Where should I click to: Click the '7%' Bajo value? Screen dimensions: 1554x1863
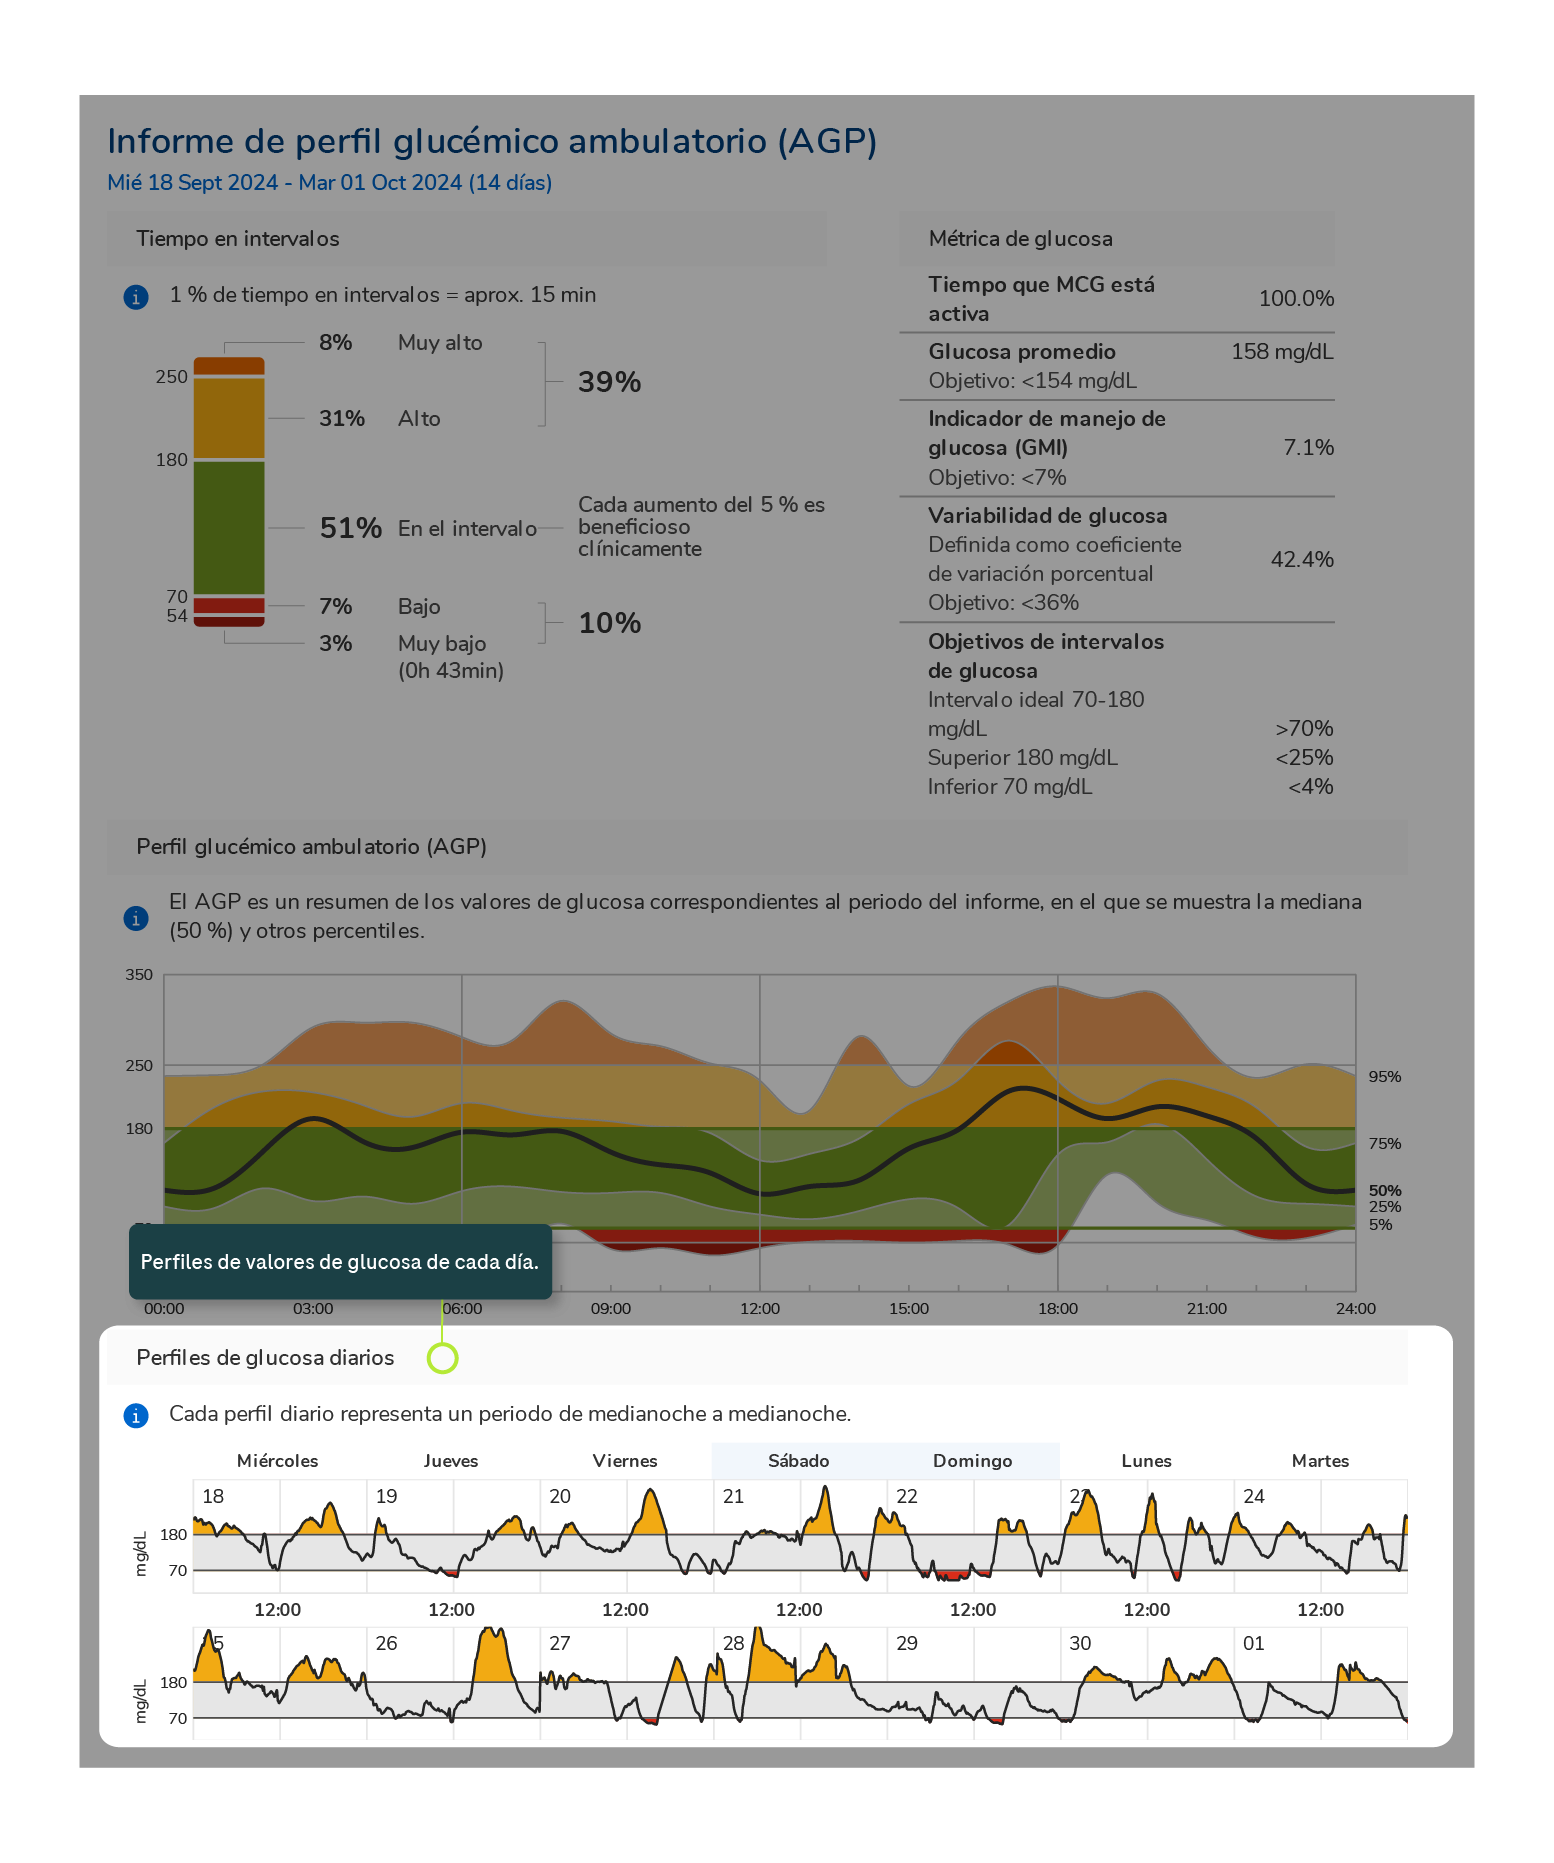[335, 607]
